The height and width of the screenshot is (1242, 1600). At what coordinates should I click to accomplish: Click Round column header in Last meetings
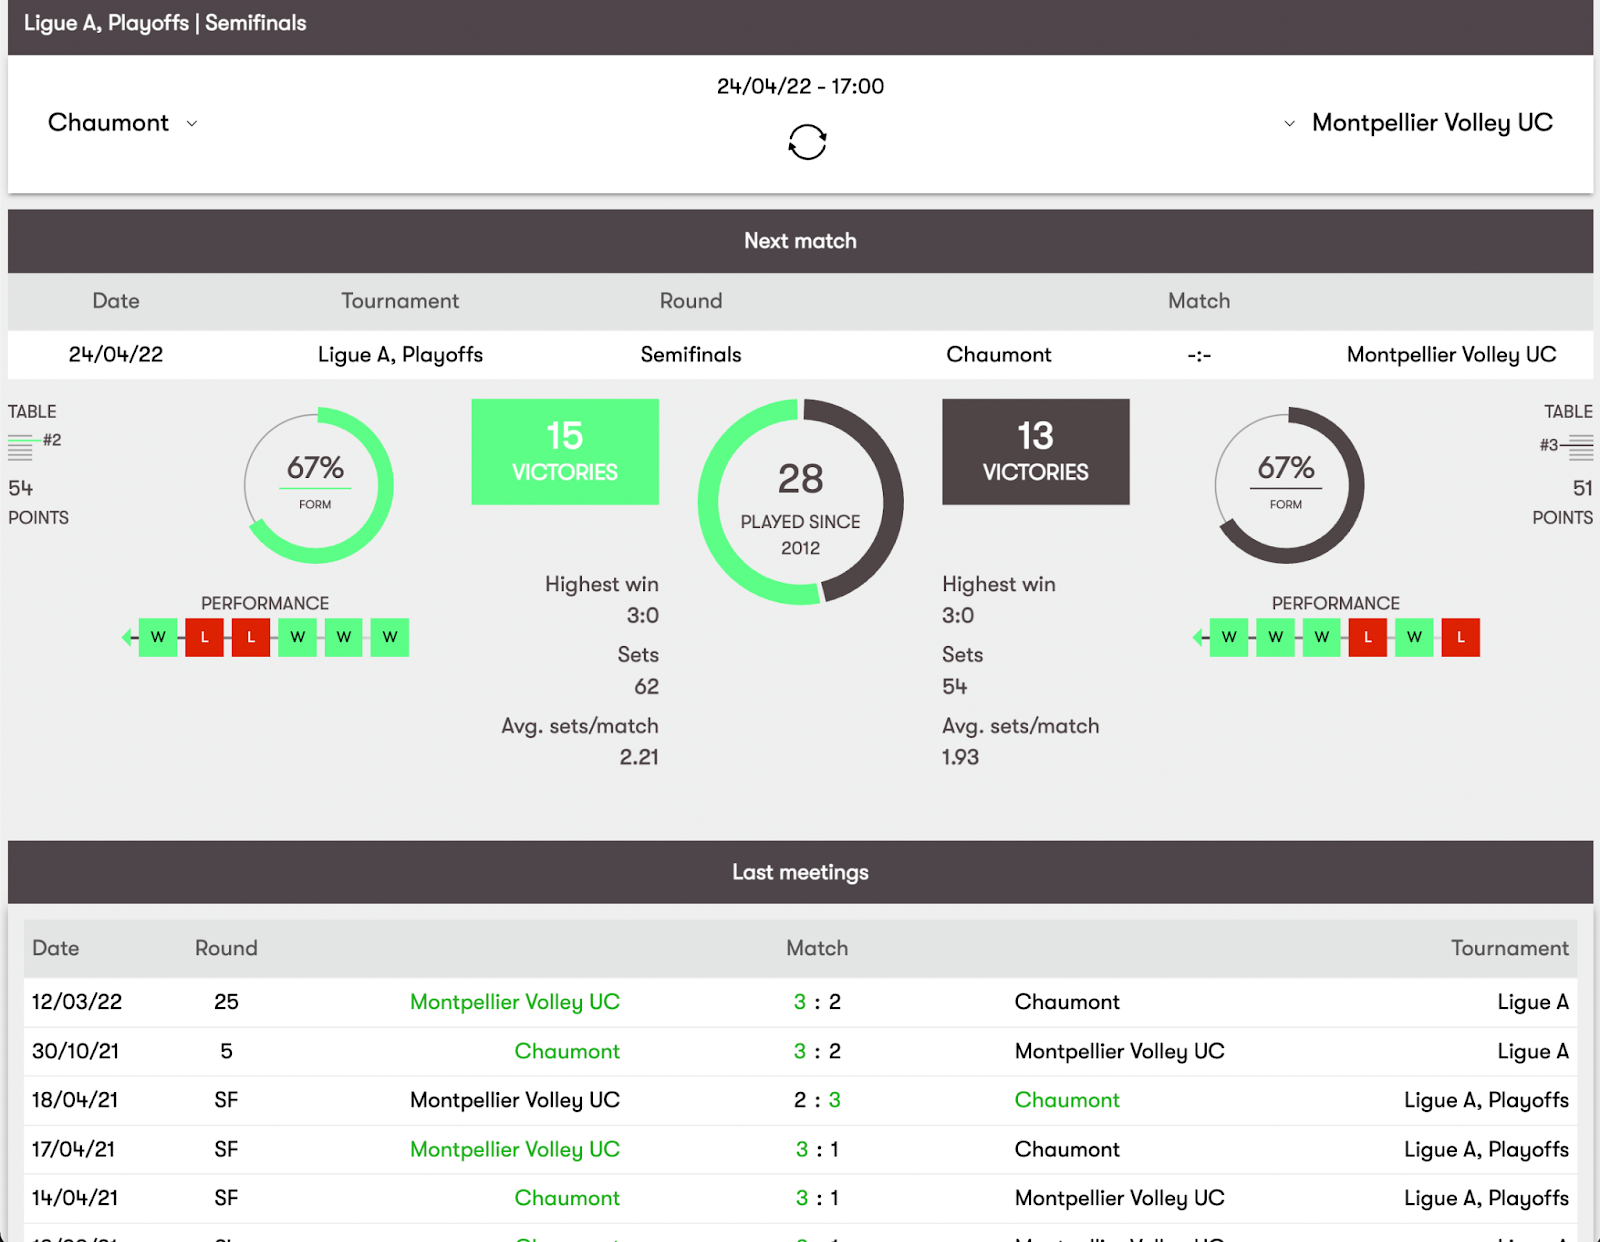click(x=226, y=948)
